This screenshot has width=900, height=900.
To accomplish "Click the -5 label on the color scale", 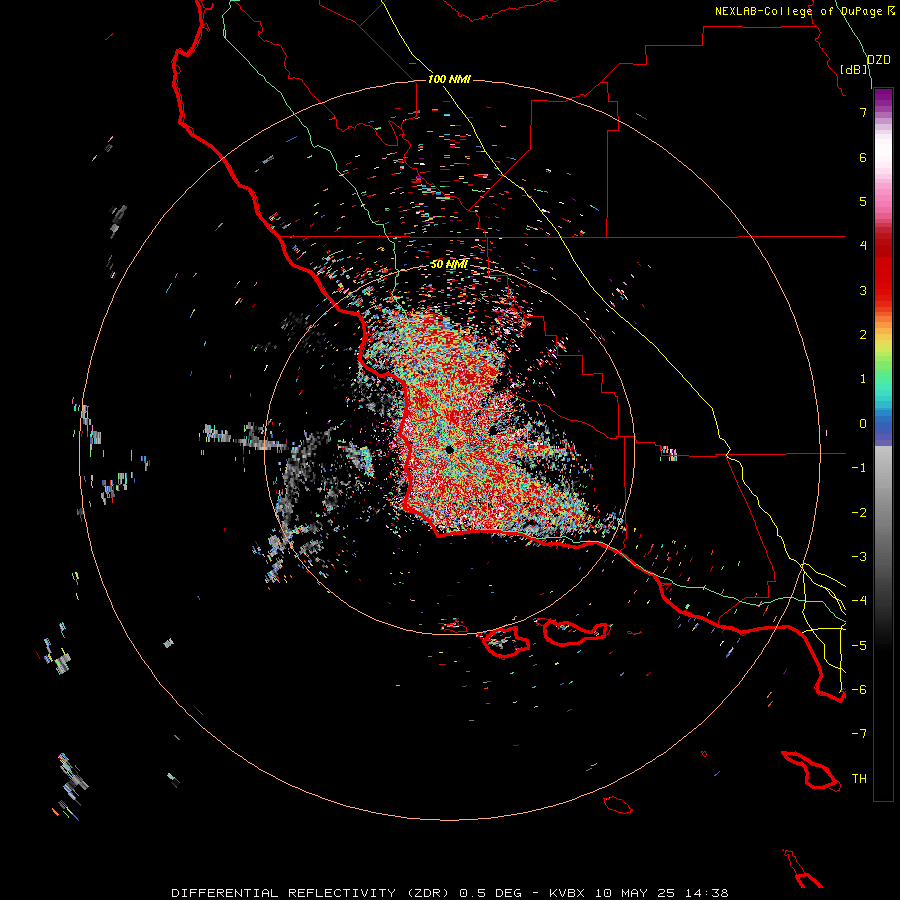I will [x=859, y=646].
